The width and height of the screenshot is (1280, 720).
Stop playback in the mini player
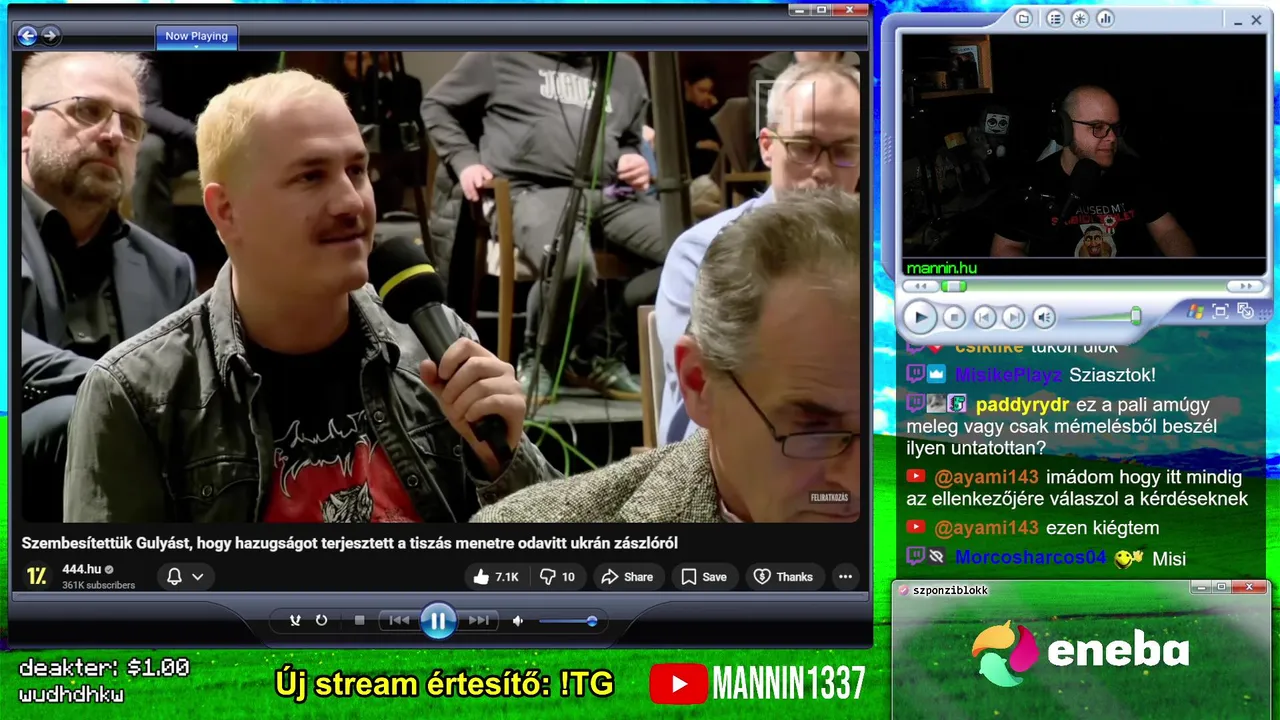click(954, 318)
